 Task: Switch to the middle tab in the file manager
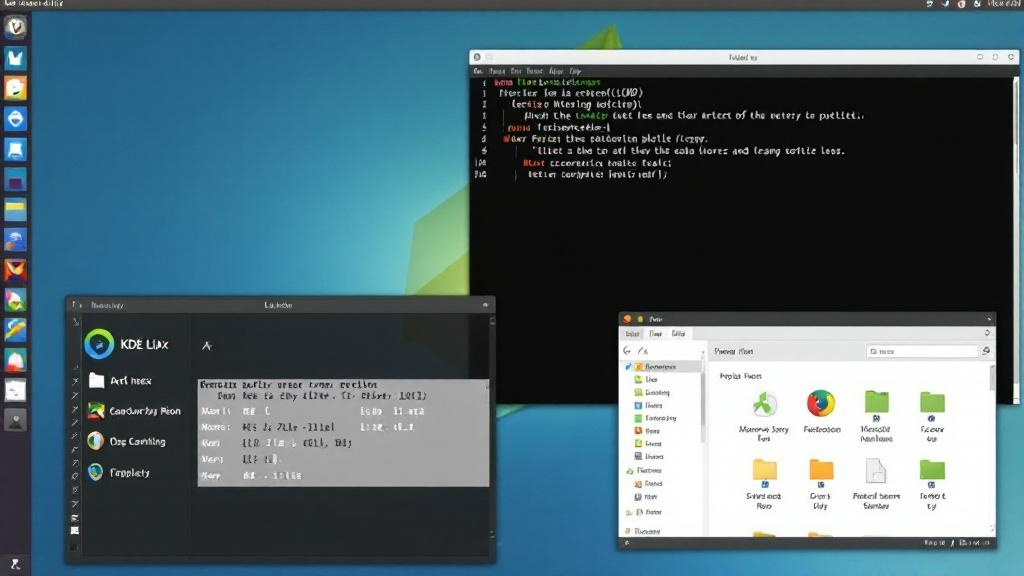coord(656,335)
